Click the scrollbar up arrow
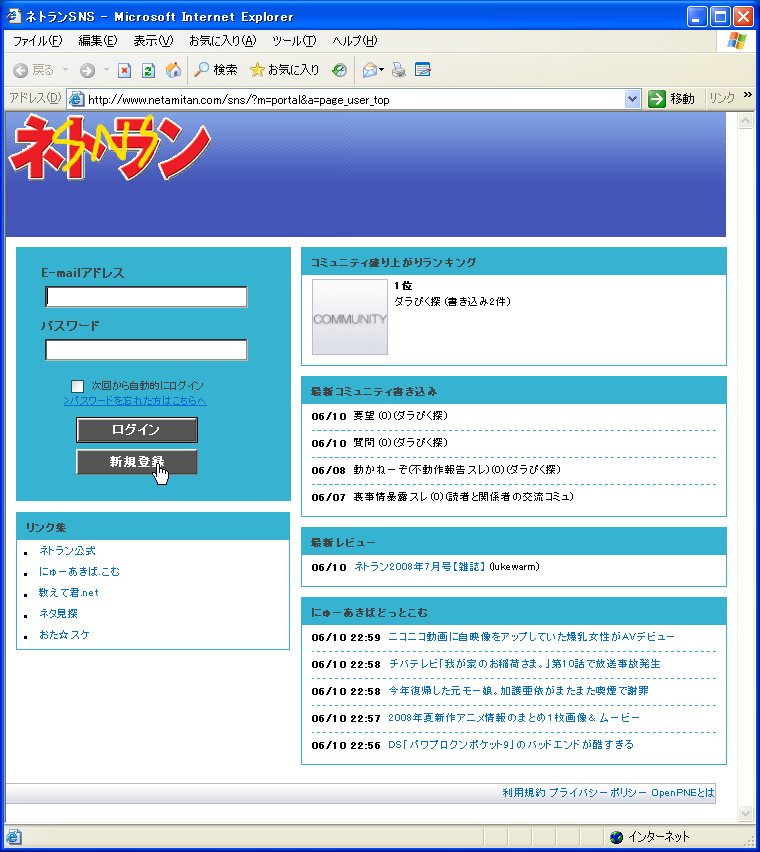This screenshot has width=760, height=852. (745, 121)
